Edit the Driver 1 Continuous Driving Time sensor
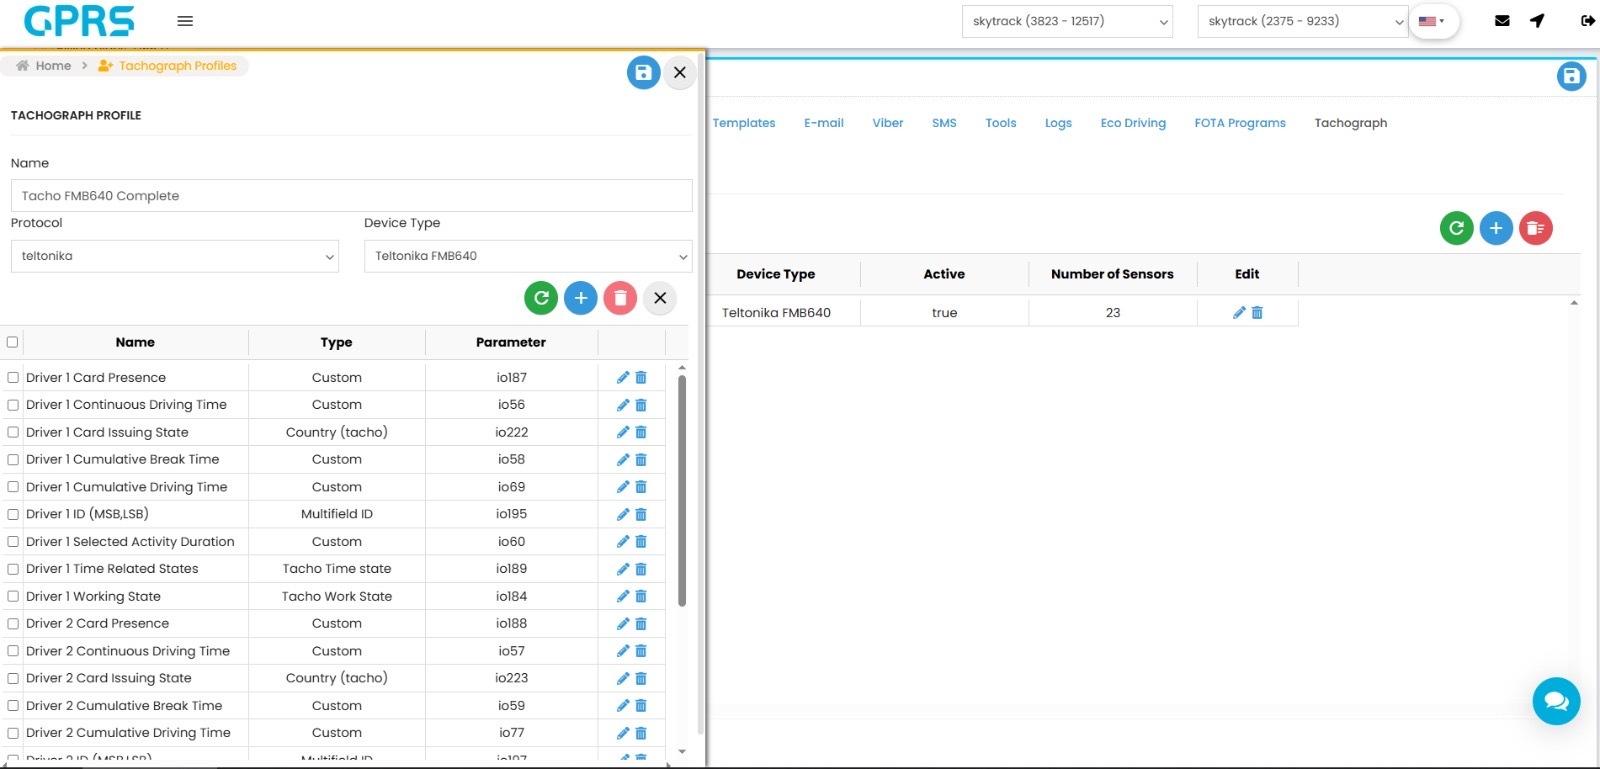The width and height of the screenshot is (1600, 769). (x=623, y=405)
